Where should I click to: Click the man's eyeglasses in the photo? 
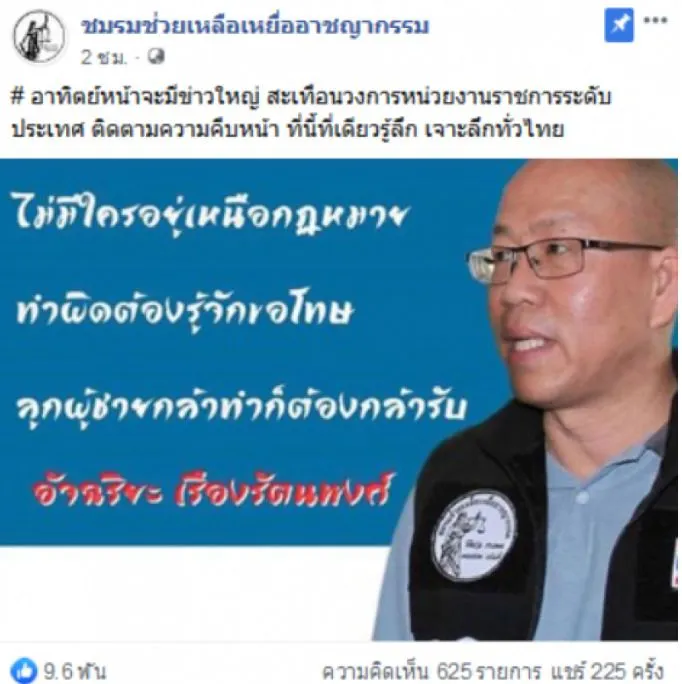point(563,260)
